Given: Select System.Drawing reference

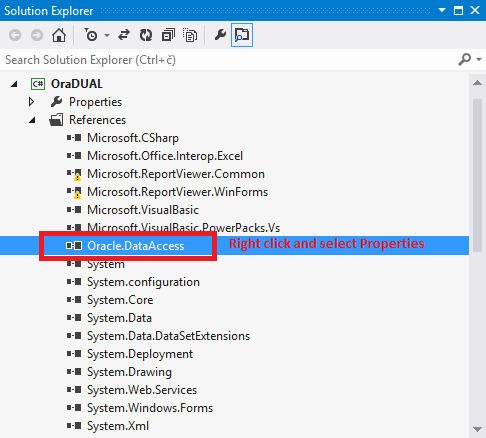Looking at the screenshot, I should tap(129, 372).
